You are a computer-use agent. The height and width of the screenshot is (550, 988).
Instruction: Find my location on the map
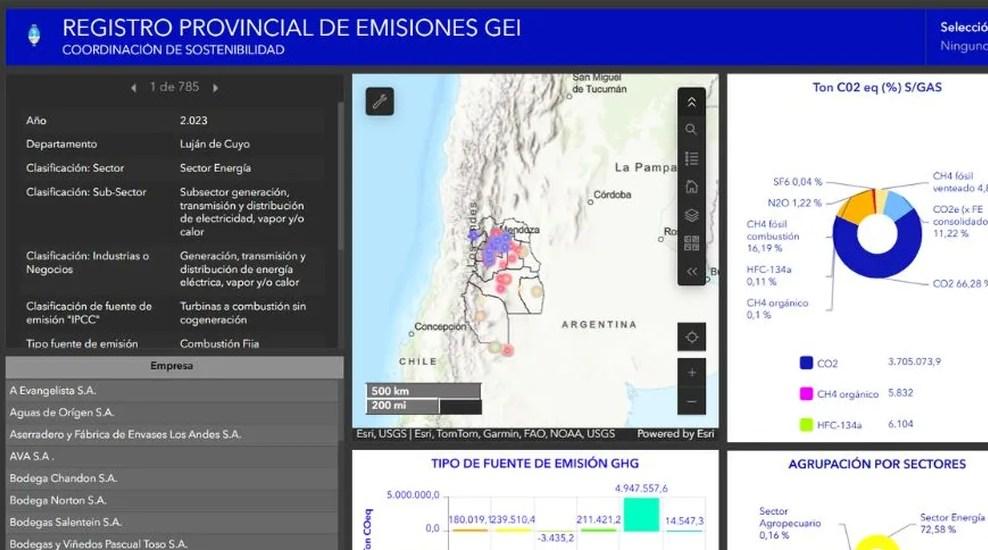pyautogui.click(x=691, y=337)
